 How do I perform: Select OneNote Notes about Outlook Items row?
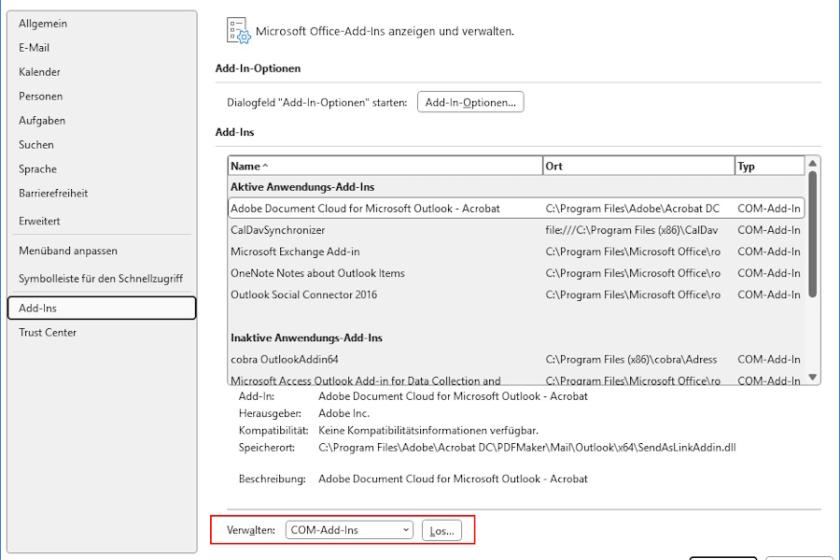click(516, 273)
